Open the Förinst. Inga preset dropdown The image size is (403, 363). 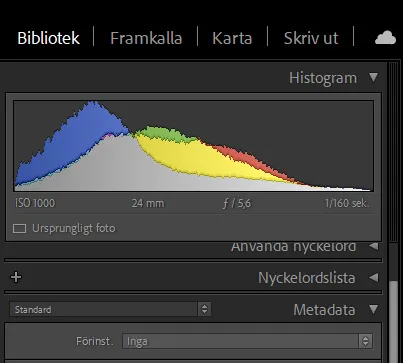(x=247, y=341)
